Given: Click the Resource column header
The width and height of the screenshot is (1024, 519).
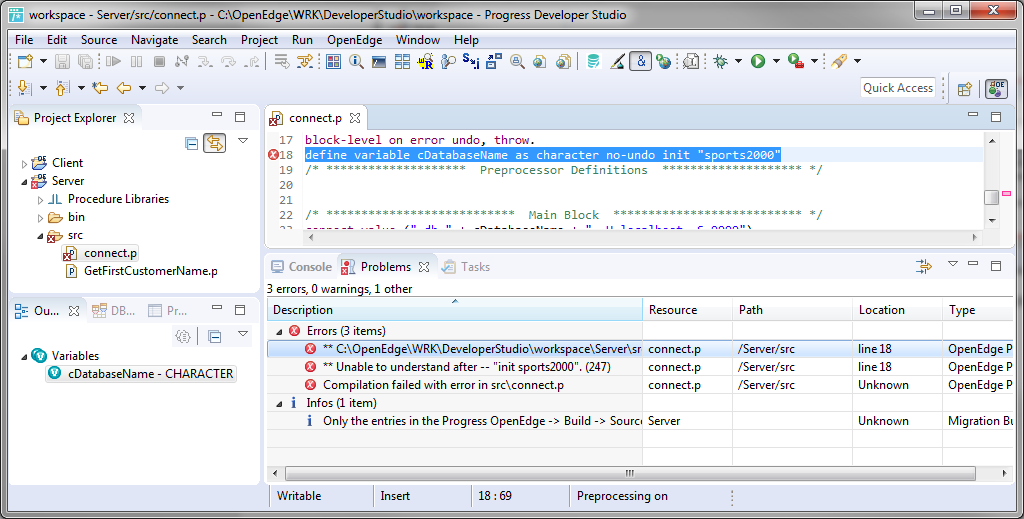Looking at the screenshot, I should point(688,310).
